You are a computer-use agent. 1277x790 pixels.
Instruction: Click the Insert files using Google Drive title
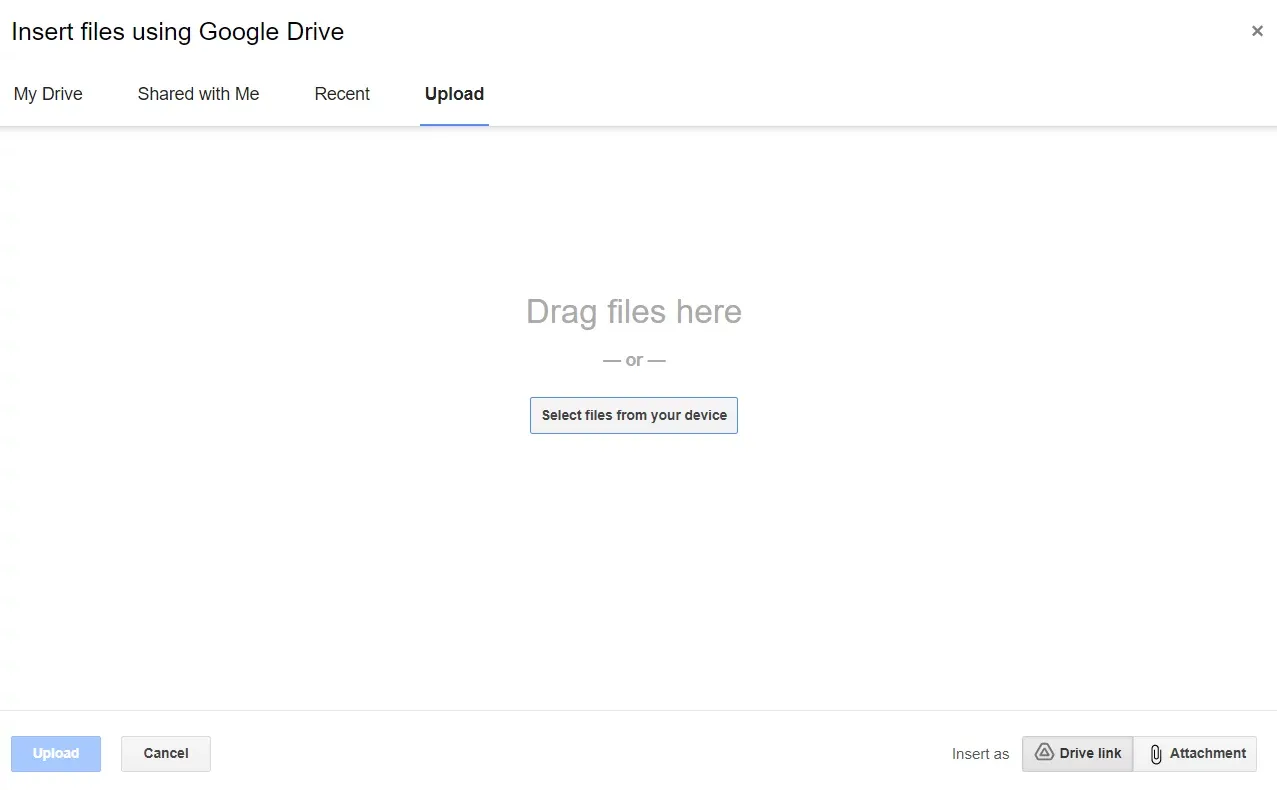(x=177, y=31)
